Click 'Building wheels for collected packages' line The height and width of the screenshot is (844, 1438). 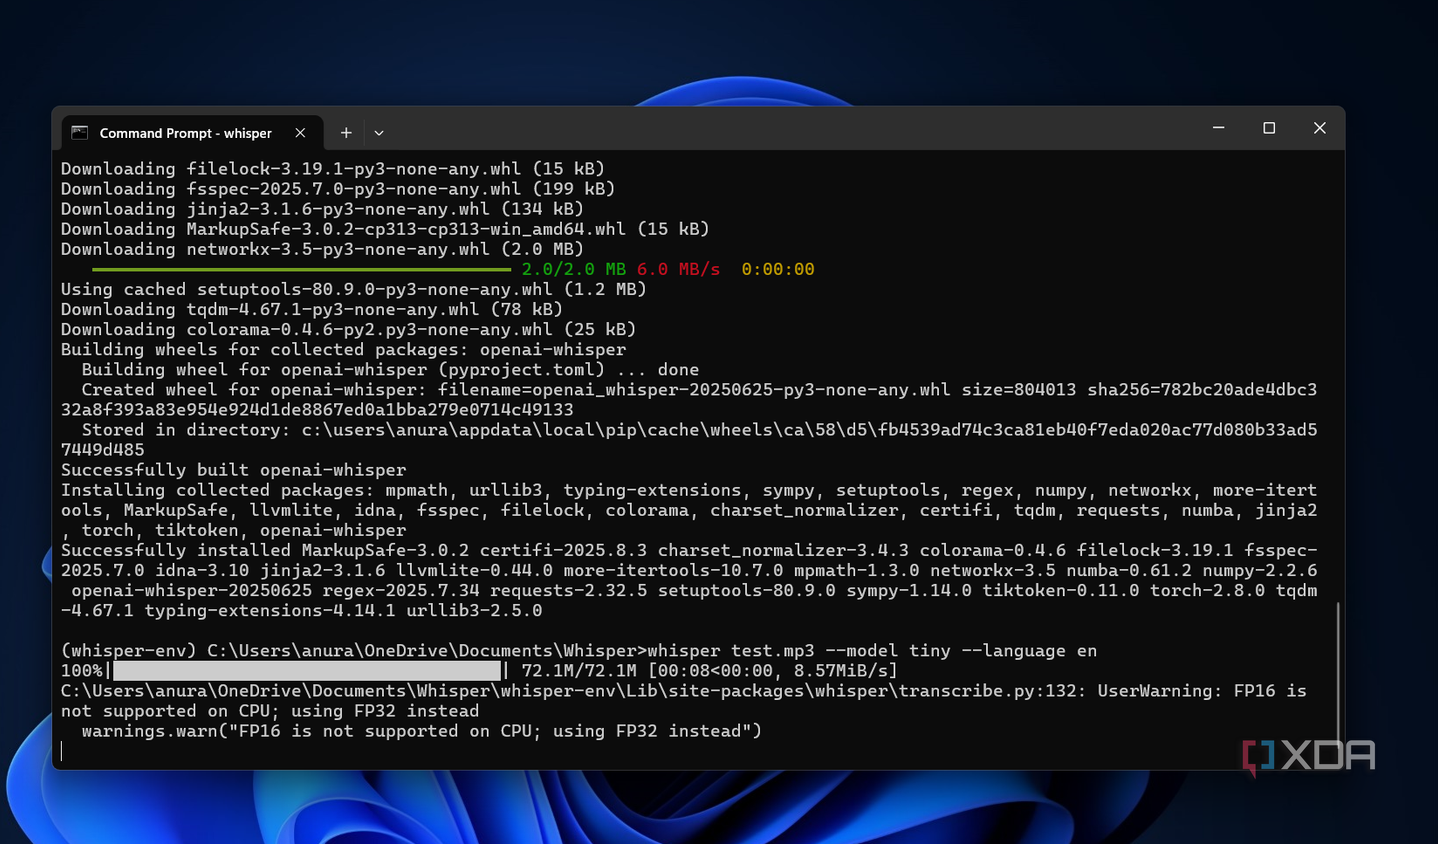tap(344, 349)
